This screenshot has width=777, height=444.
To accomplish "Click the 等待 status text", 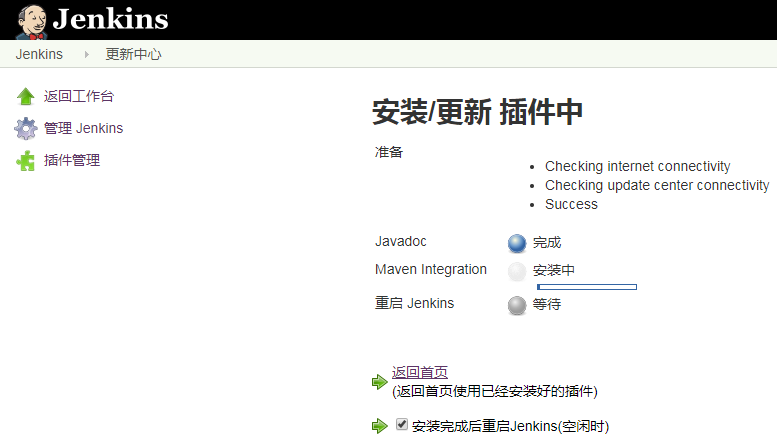I will (x=547, y=304).
